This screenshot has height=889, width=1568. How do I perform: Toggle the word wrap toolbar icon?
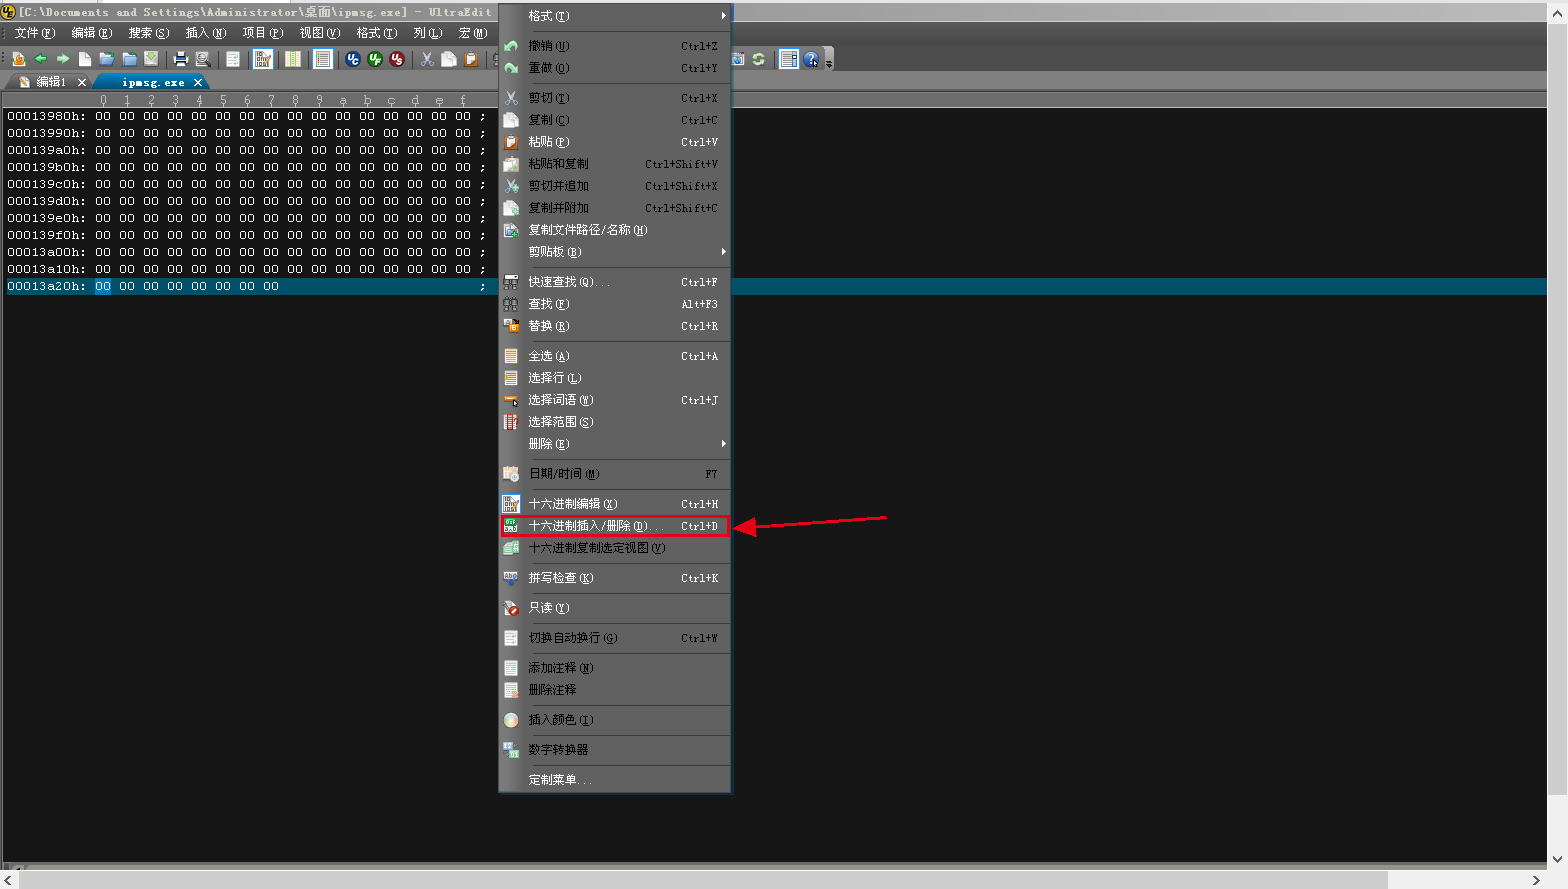tap(233, 59)
